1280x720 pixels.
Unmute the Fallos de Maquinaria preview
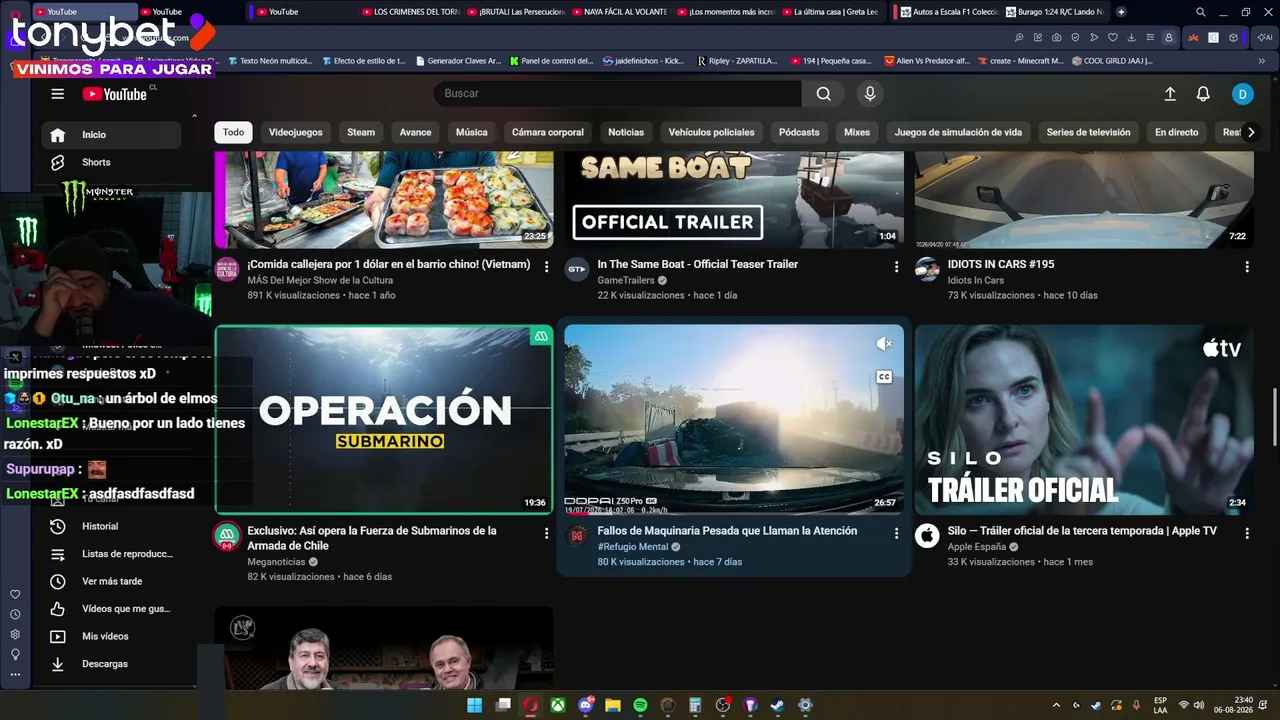pos(884,344)
